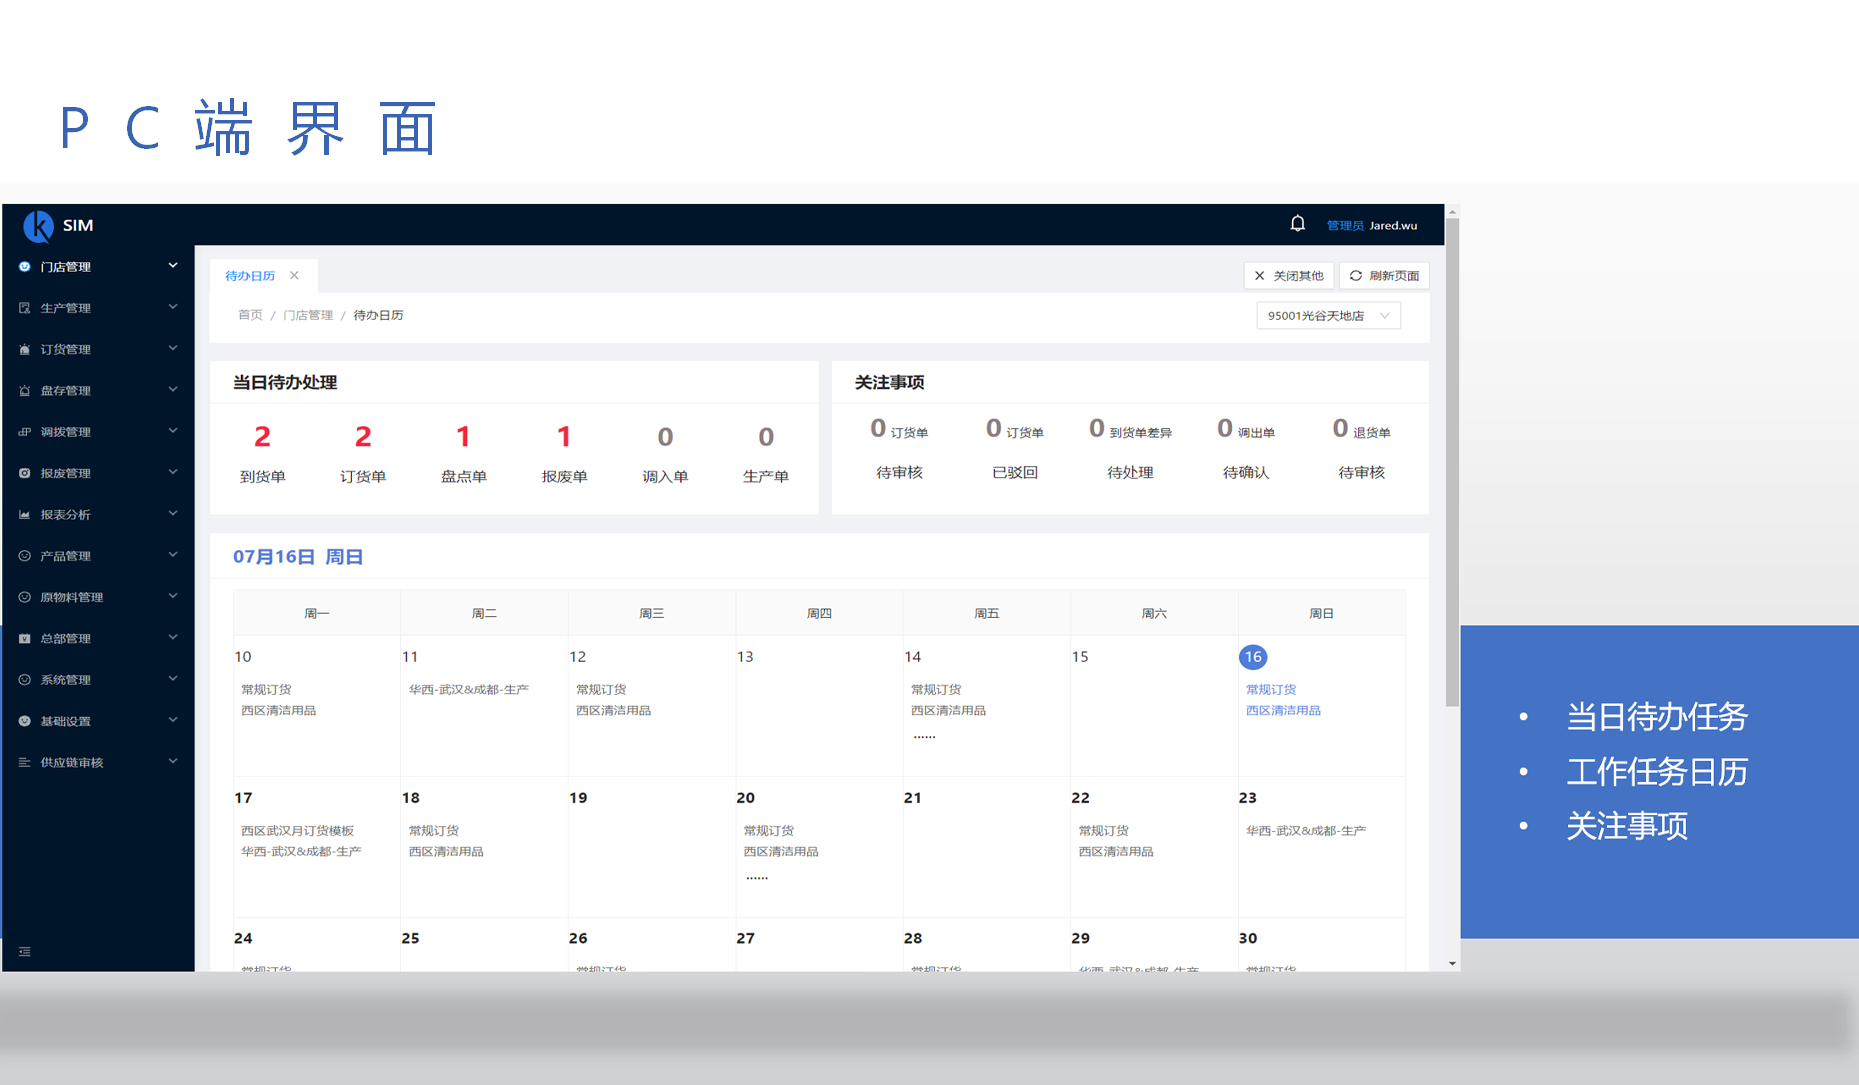Click the Jared.wu user name
Viewport: 1859px width, 1085px height.
click(1393, 226)
